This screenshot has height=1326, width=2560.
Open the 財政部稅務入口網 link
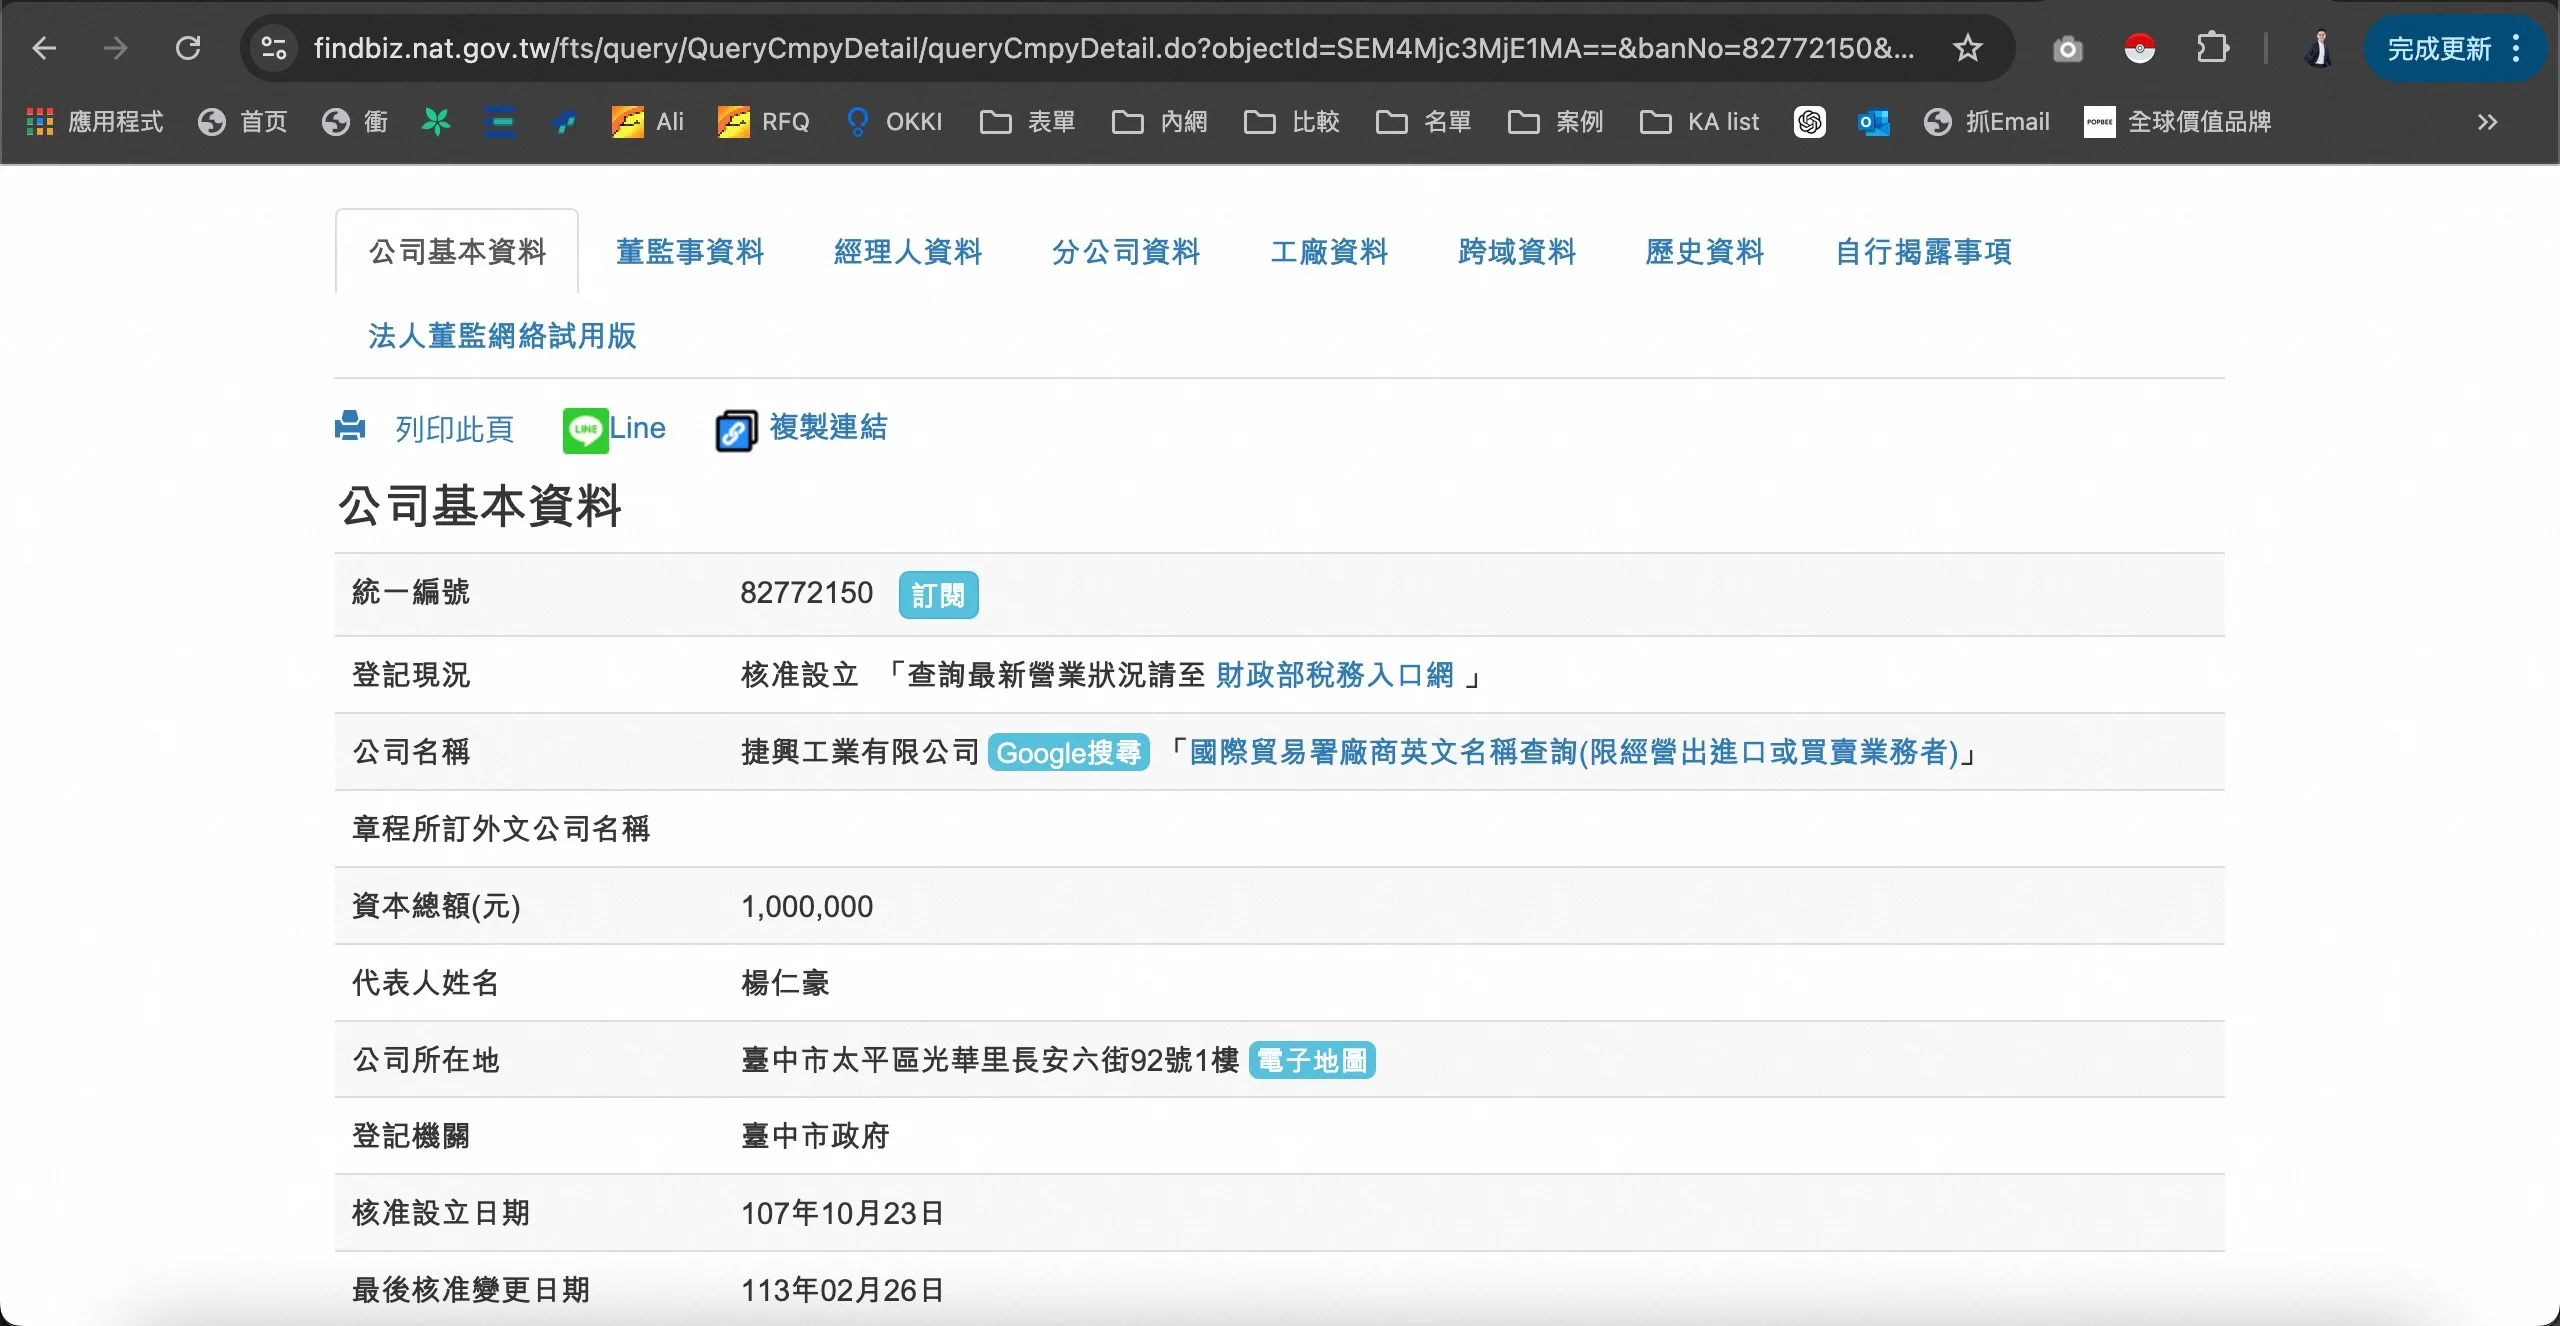(x=1334, y=675)
